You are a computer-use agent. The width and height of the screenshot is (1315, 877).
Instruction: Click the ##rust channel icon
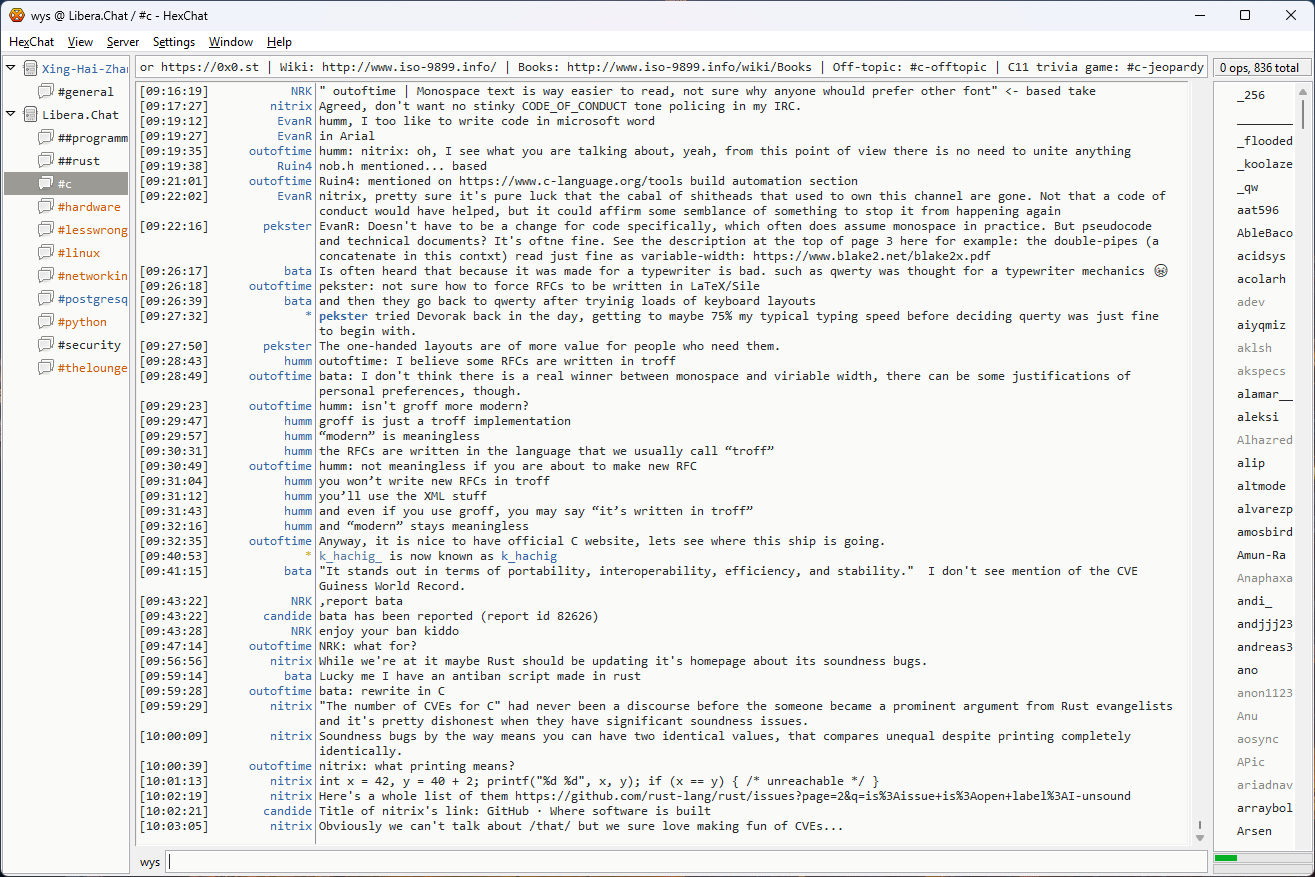coord(46,161)
